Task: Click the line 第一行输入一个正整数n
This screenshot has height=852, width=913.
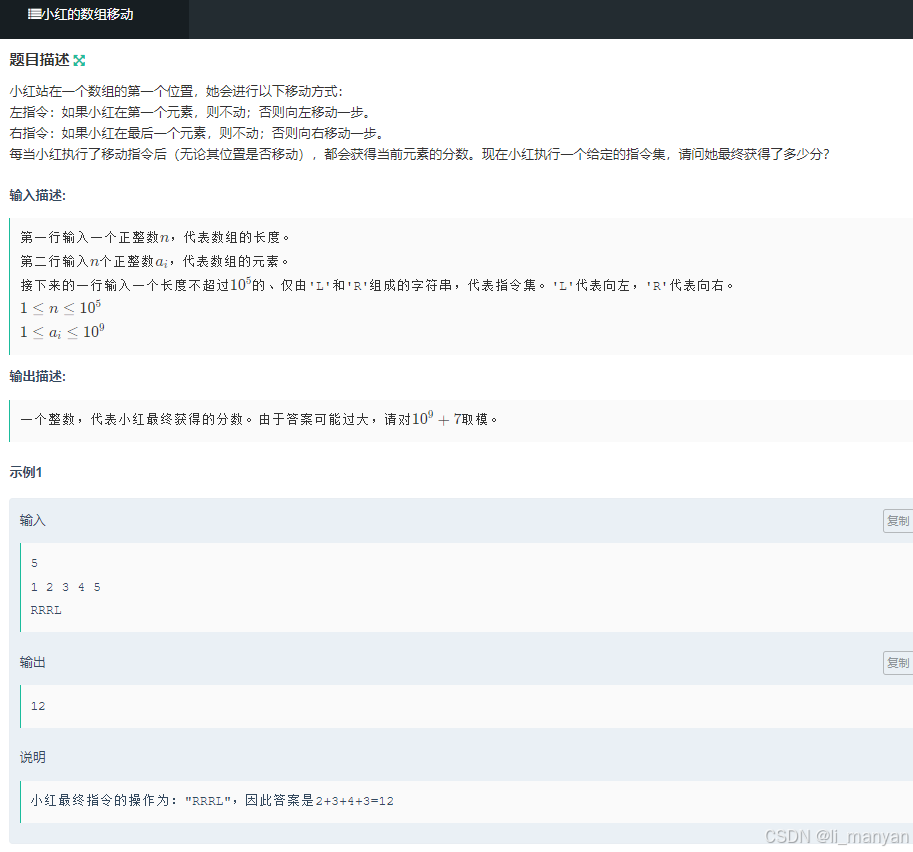Action: click(155, 237)
